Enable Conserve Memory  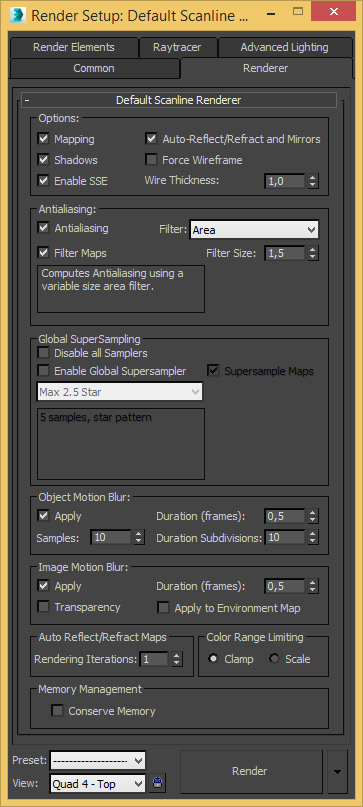point(57,711)
